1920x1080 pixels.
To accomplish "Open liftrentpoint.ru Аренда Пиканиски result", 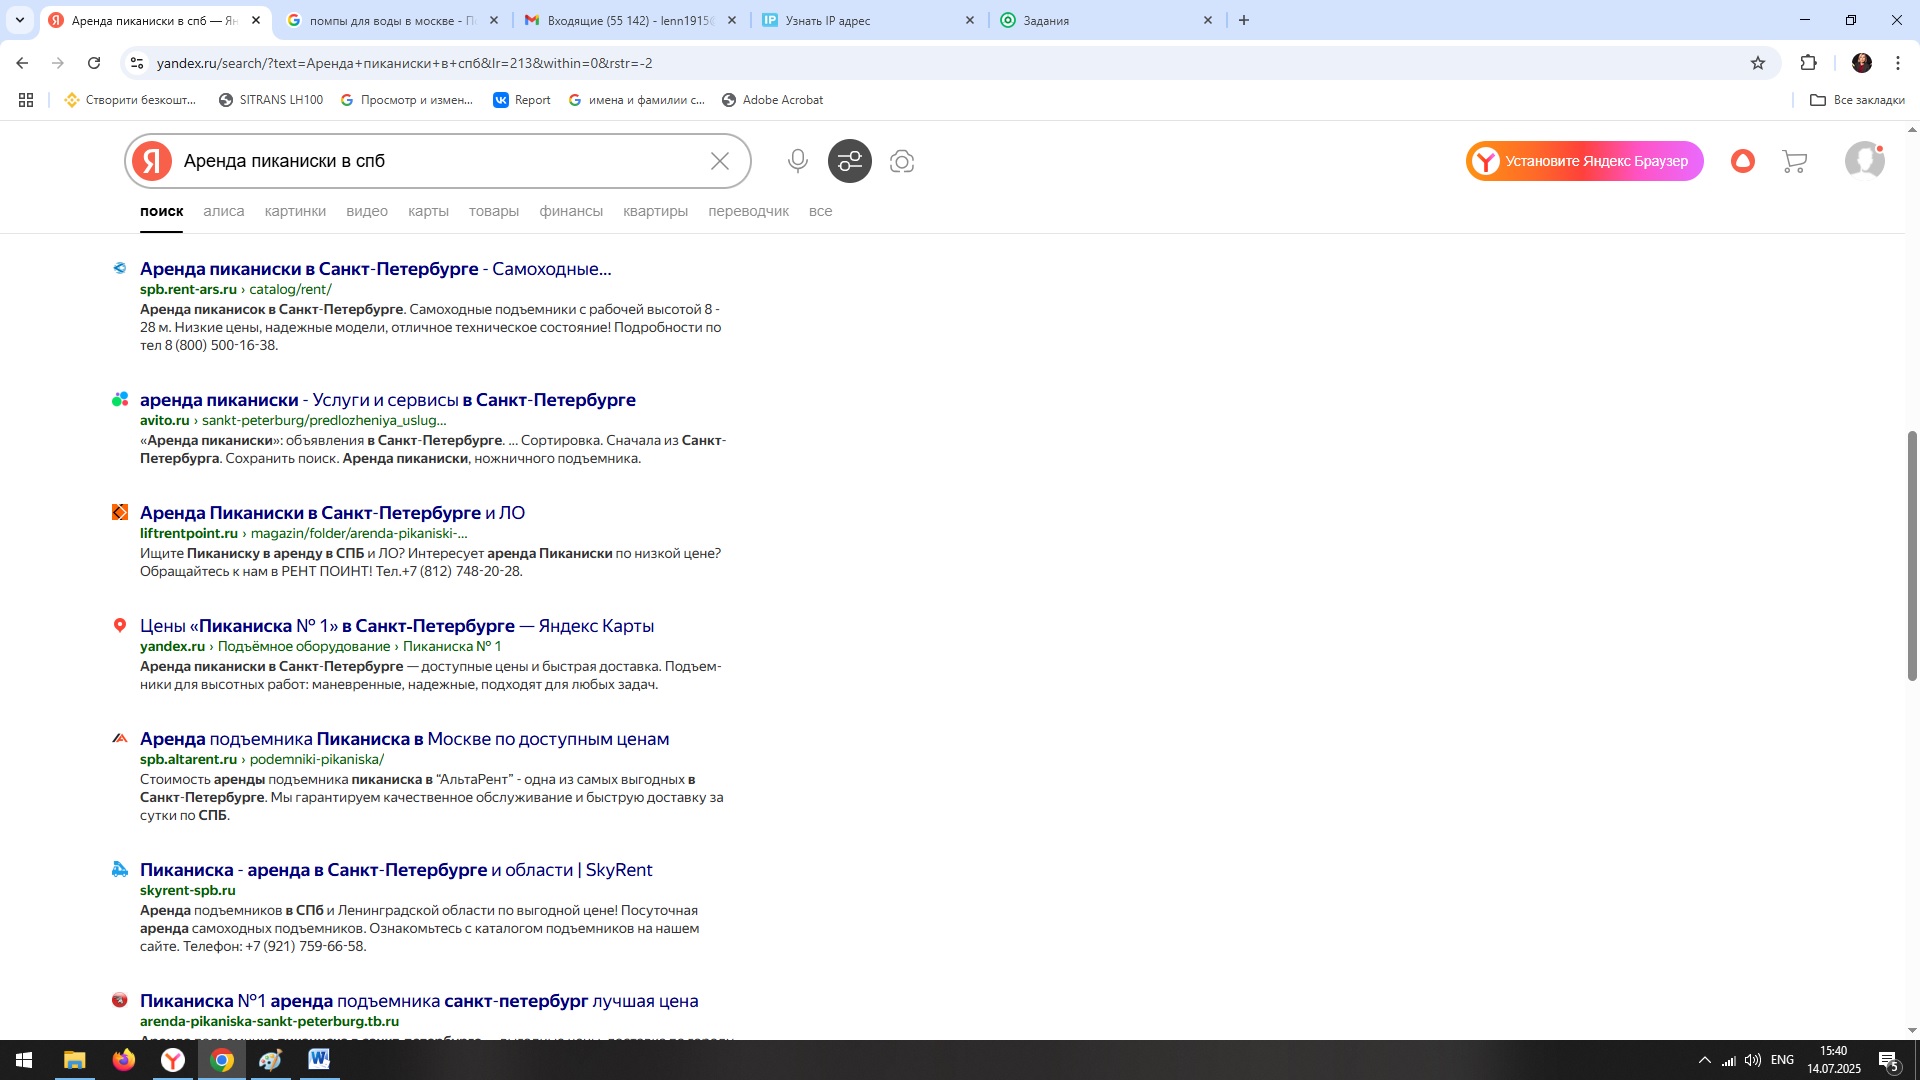I will point(332,513).
